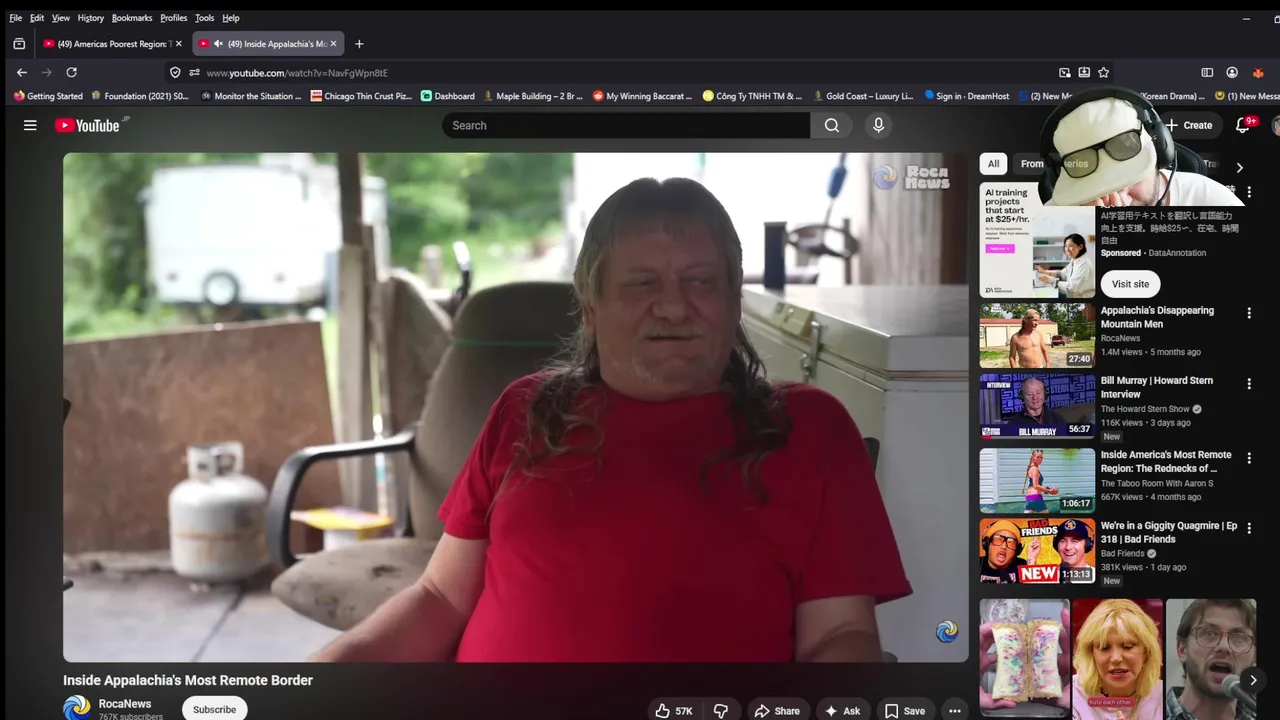This screenshot has height=720, width=1280.
Task: Open the Bad Friends Giggity Quagmire thumbnail
Action: point(1037,550)
